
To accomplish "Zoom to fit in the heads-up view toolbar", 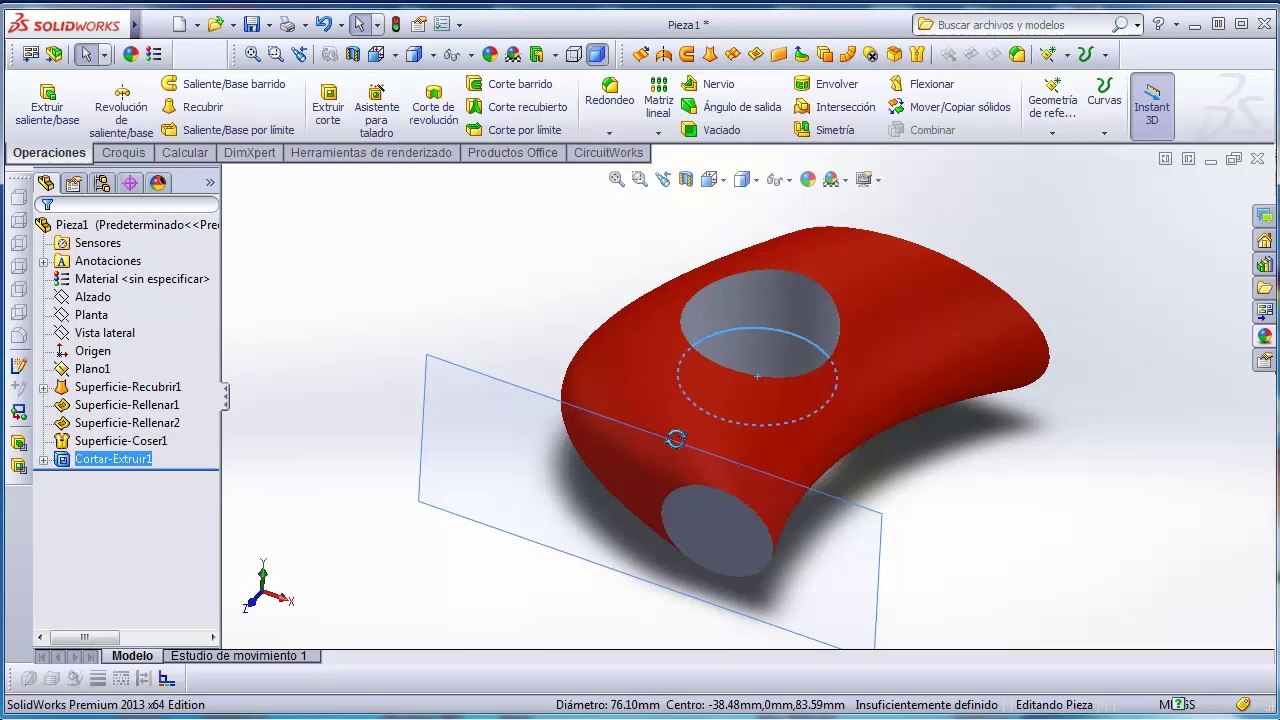I will point(617,180).
